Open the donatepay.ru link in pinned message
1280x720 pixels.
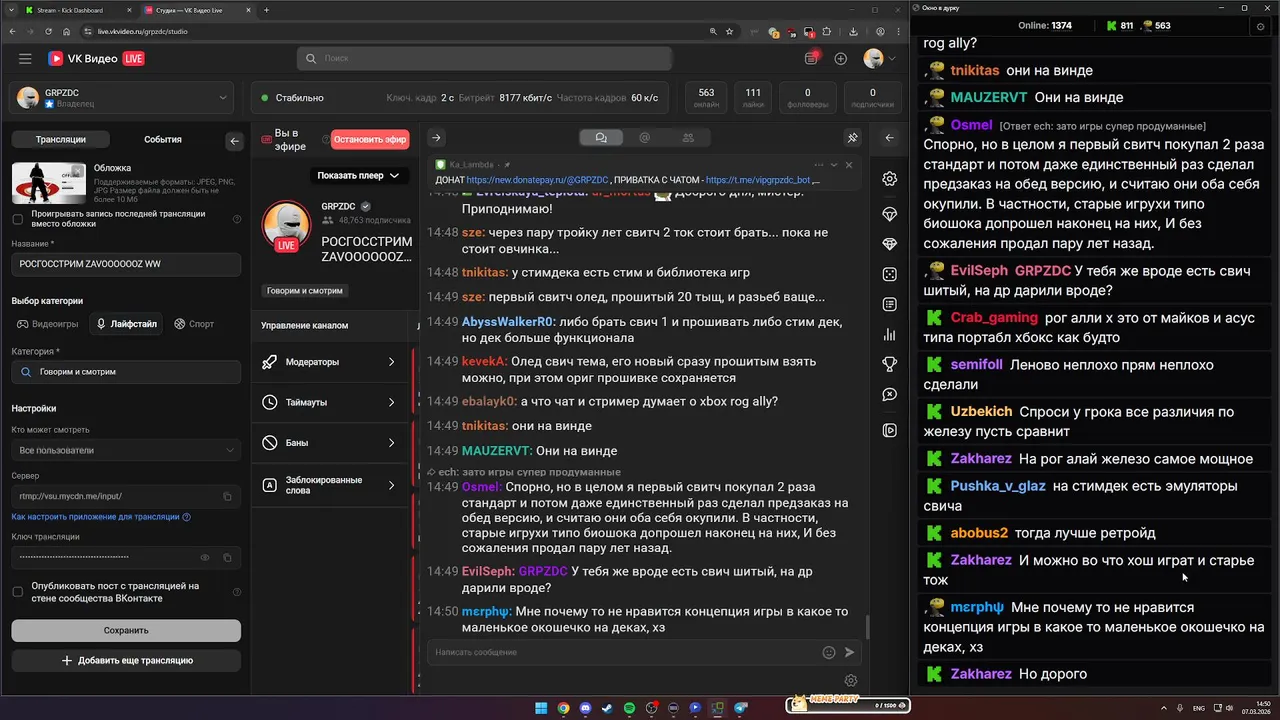point(538,180)
